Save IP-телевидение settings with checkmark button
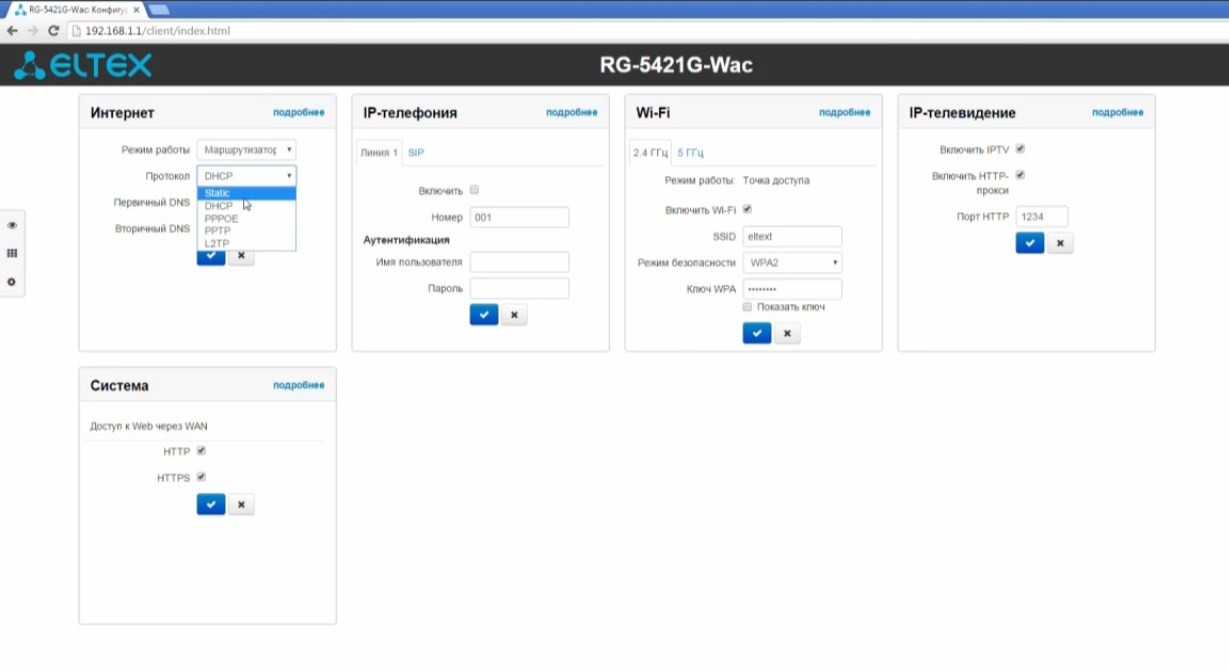Image resolution: width=1229 pixels, height=671 pixels. coord(1030,243)
